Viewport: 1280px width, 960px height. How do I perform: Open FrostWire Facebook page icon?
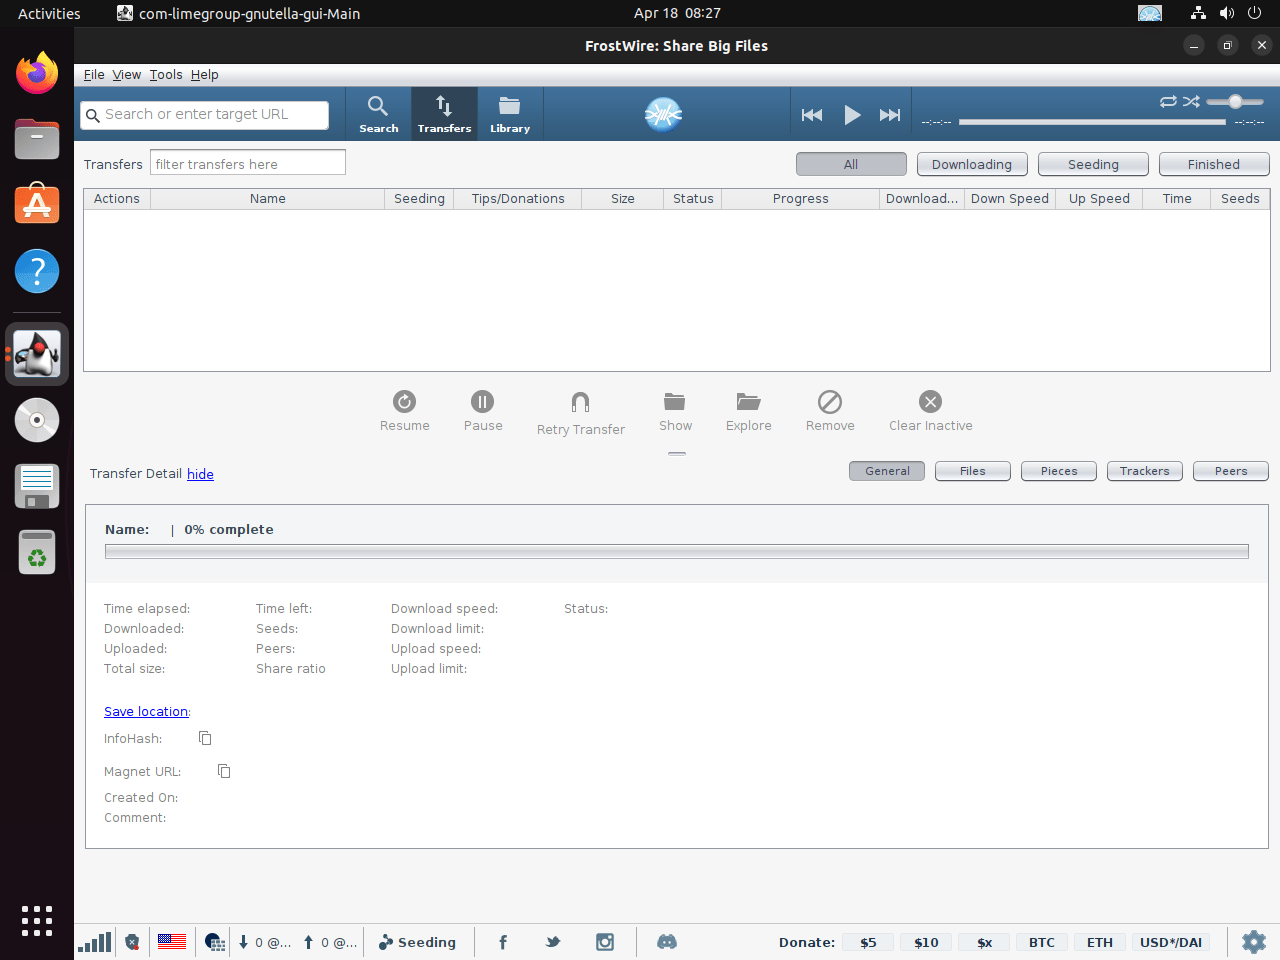tap(503, 942)
